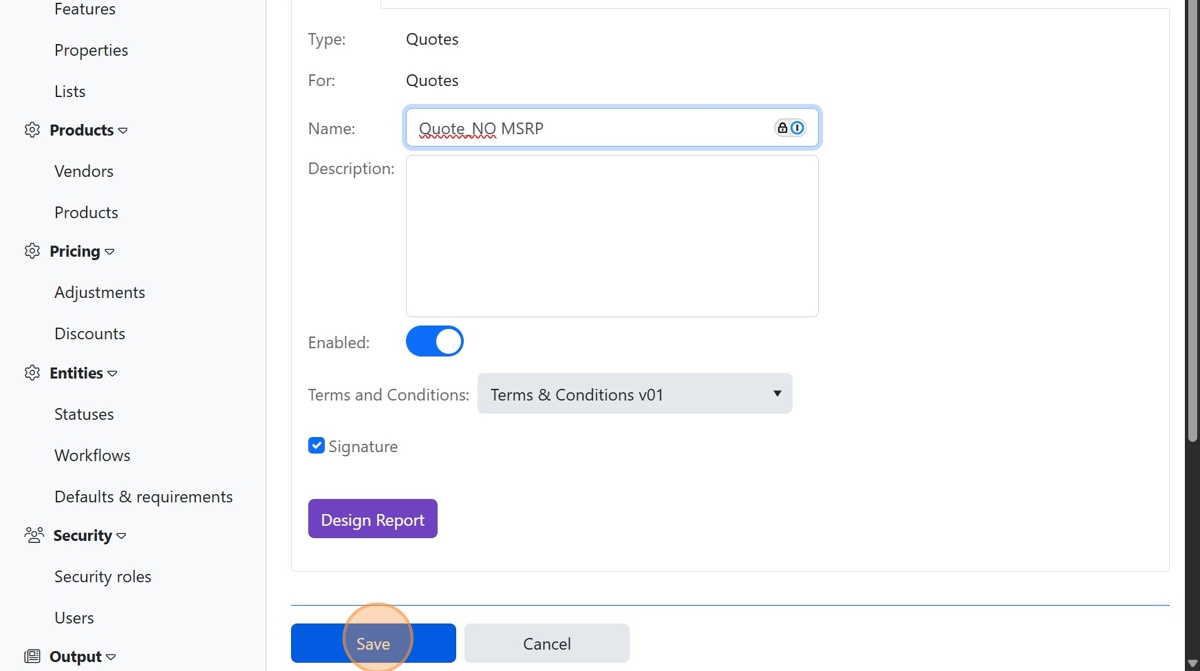
Task: Go to Lists in the sidebar
Action: (70, 91)
